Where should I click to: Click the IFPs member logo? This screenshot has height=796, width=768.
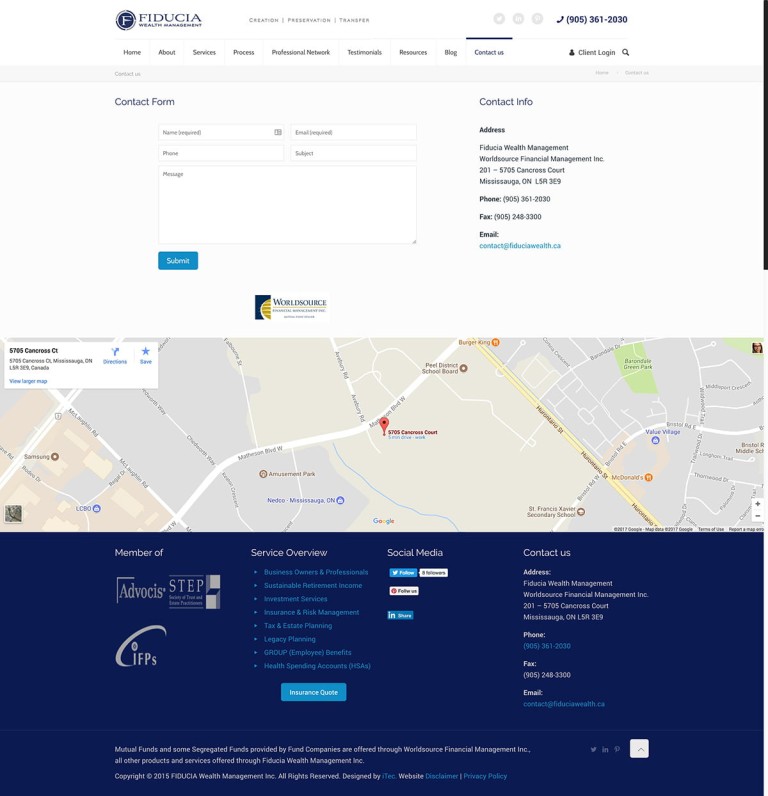tap(140, 645)
